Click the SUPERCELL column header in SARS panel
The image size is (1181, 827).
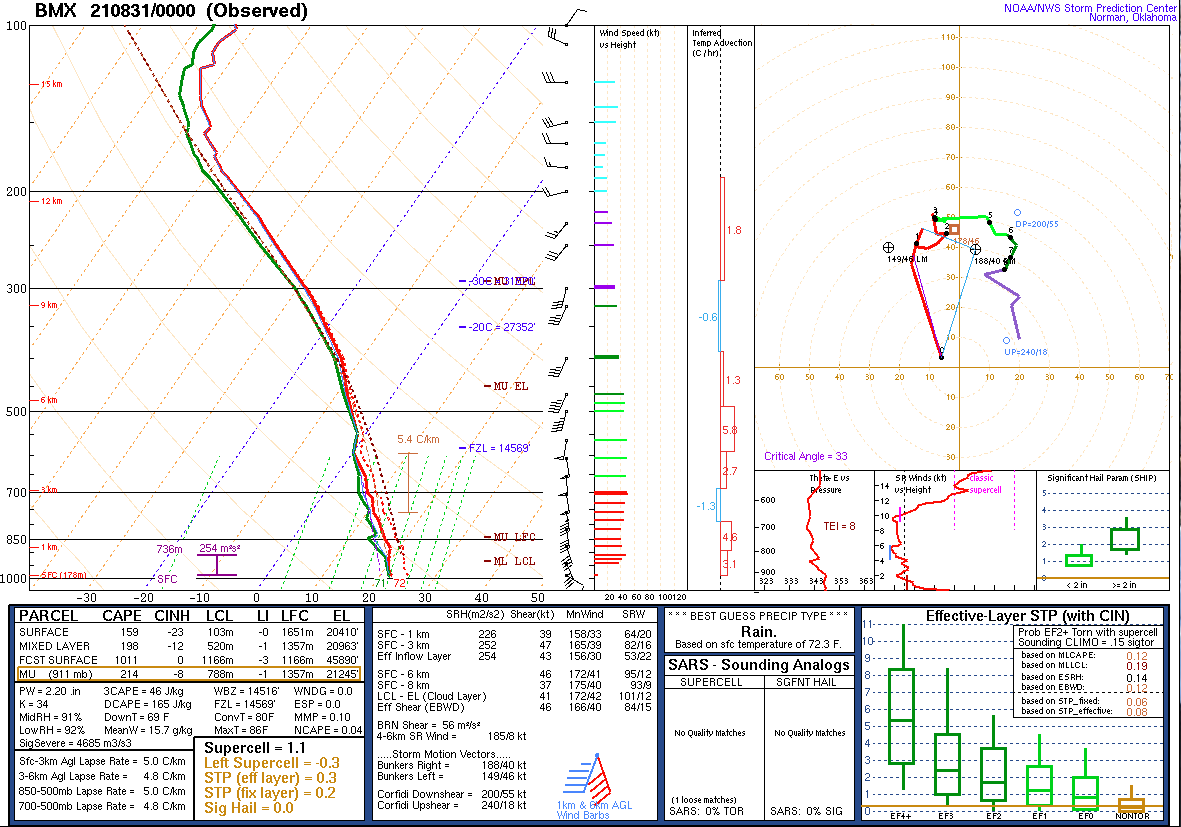click(710, 682)
